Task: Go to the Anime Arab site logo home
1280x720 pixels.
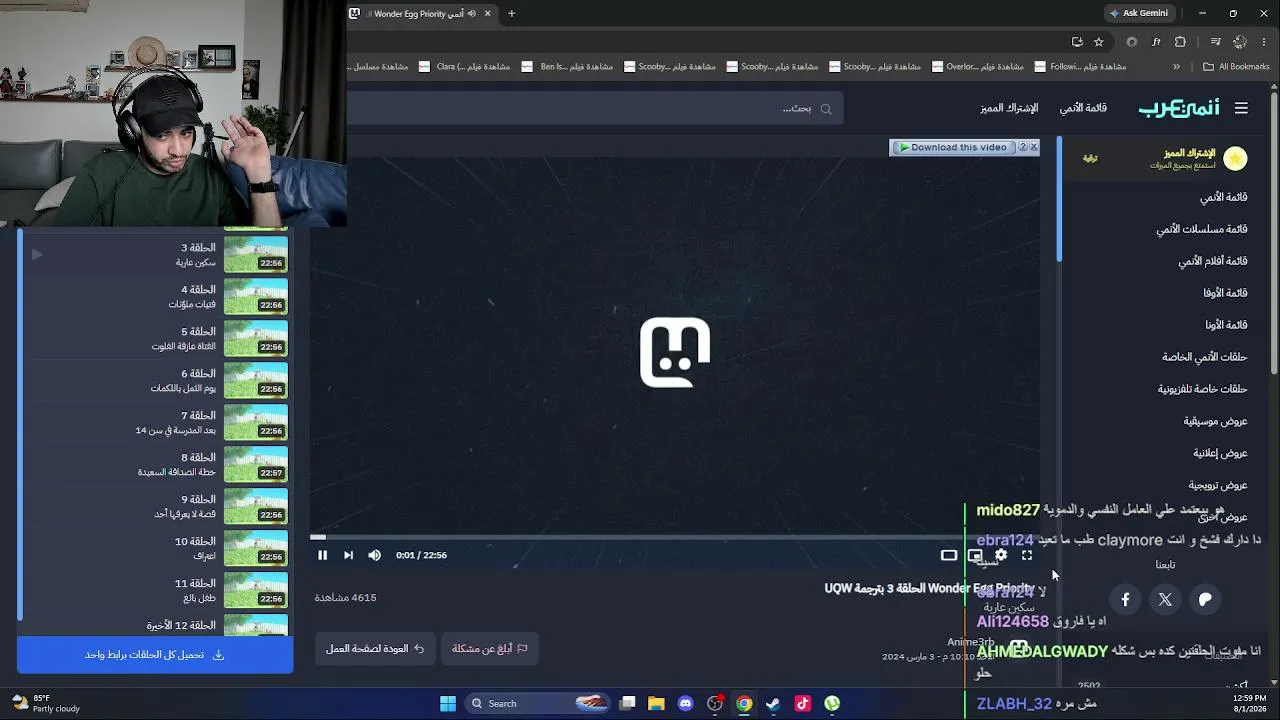Action: (1179, 108)
